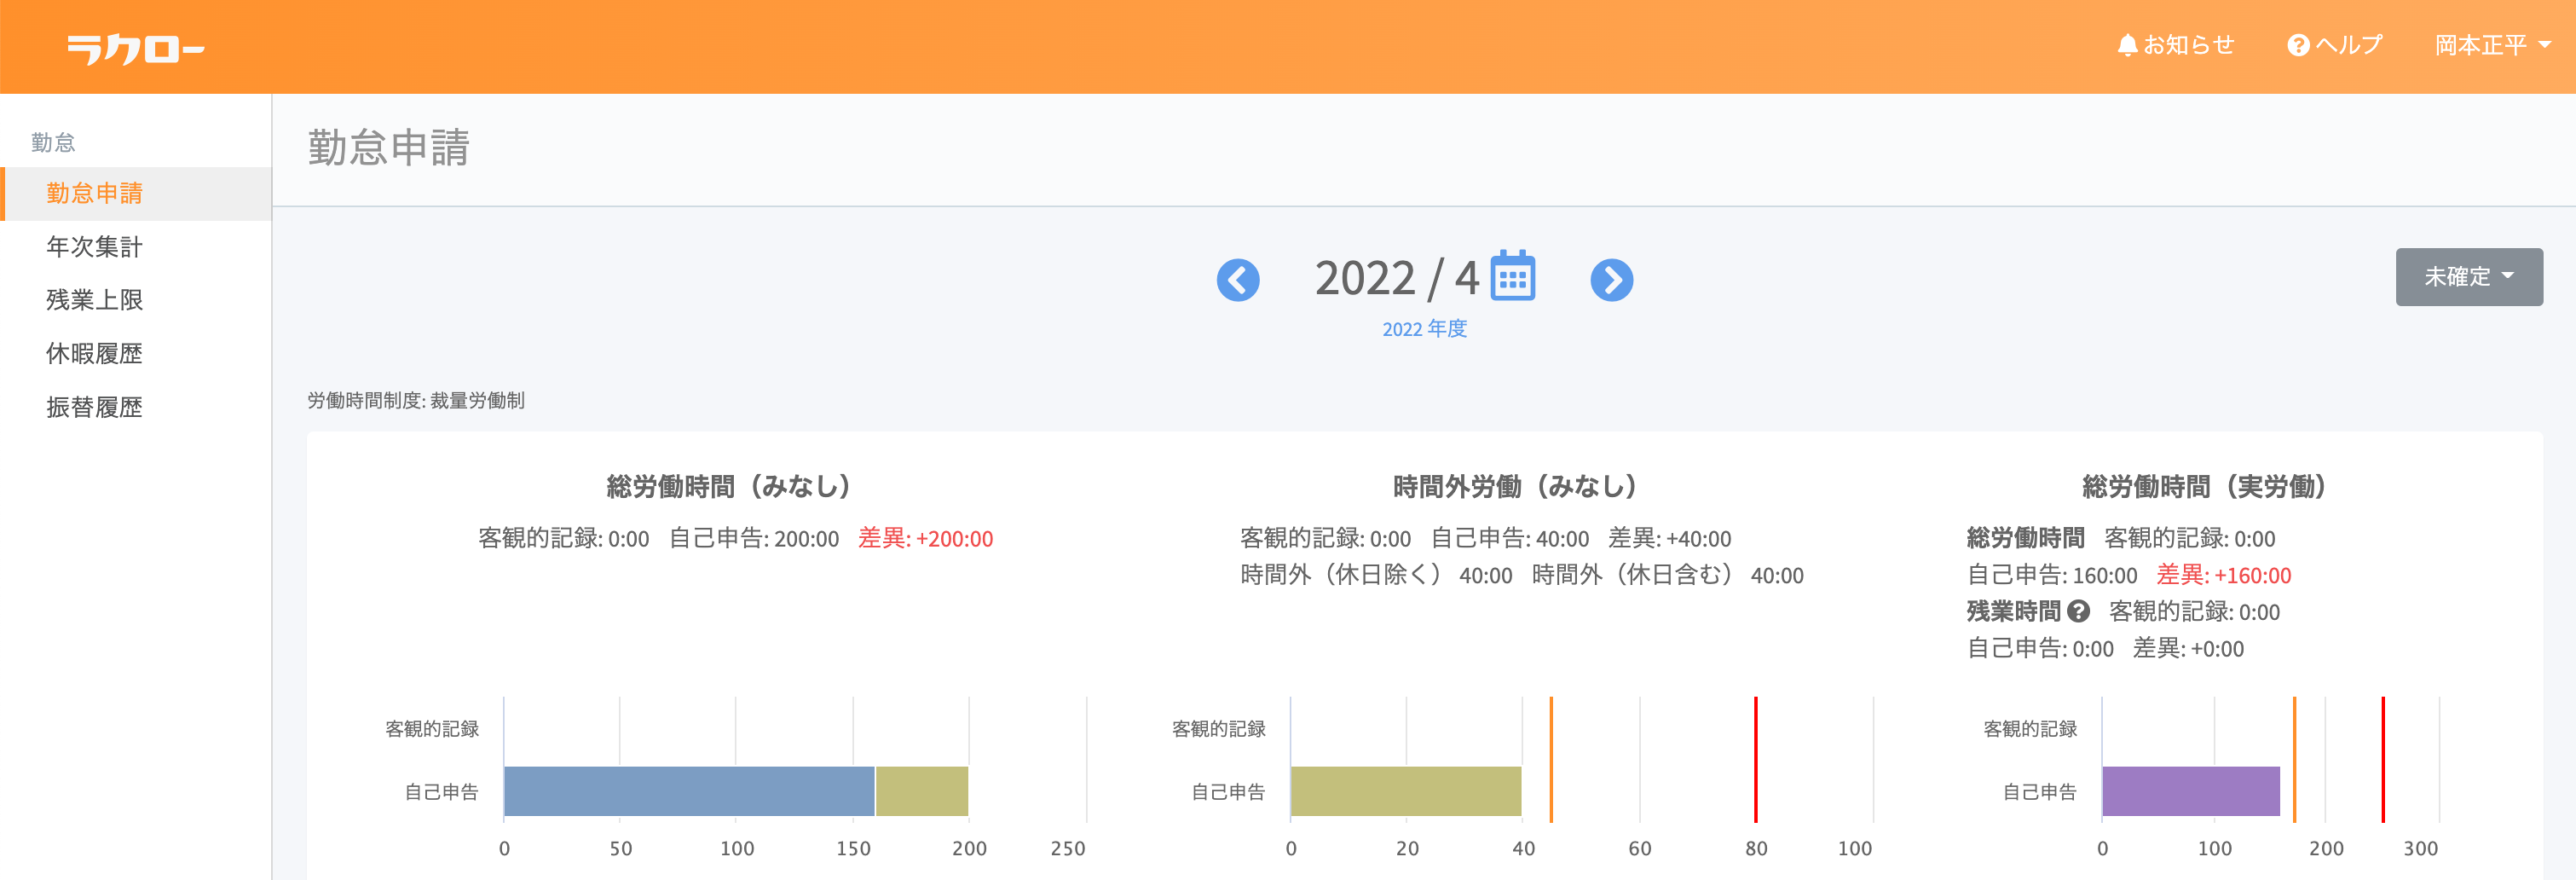
Task: Click the 総労働時間（みなし）heading
Action: (728, 487)
